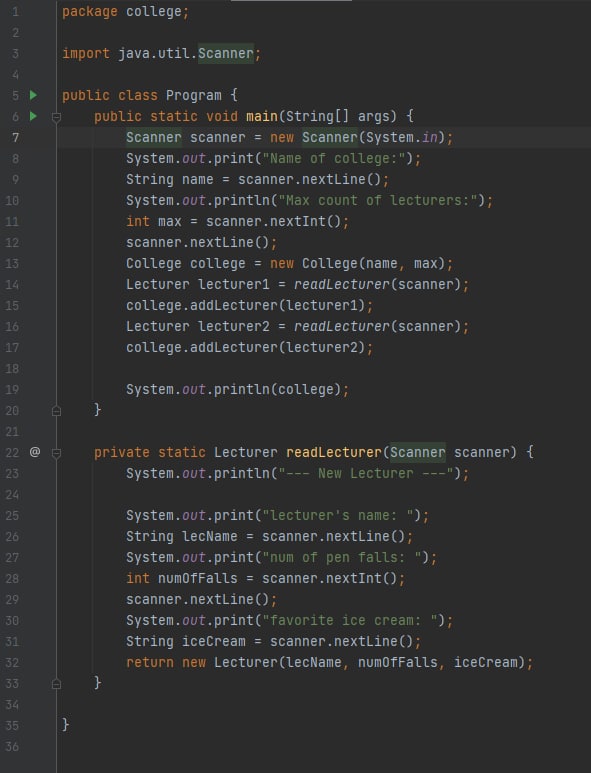The height and width of the screenshot is (773, 591).
Task: Click variable 'lecturer1' declaration on line 14
Action: [x=234, y=284]
